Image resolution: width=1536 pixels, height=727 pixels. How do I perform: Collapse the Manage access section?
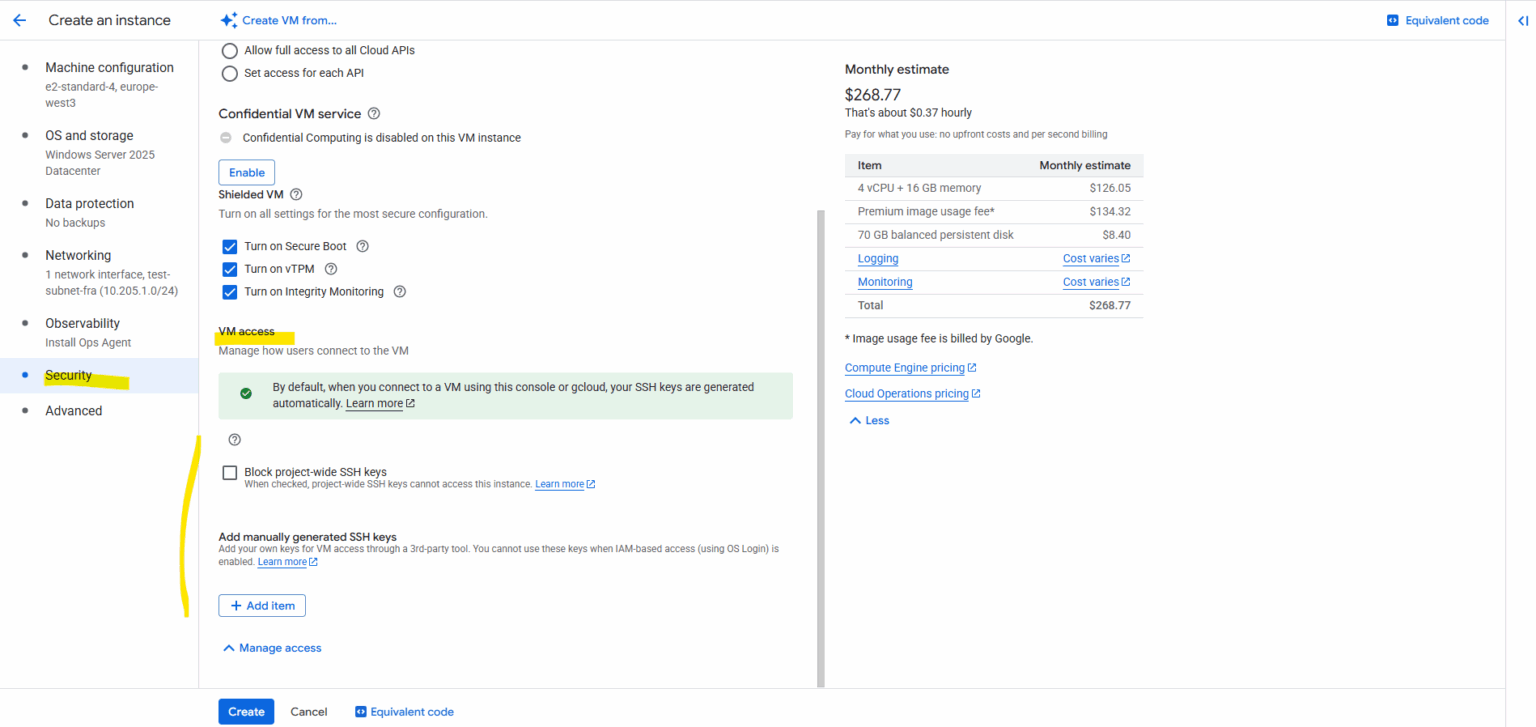coord(271,647)
